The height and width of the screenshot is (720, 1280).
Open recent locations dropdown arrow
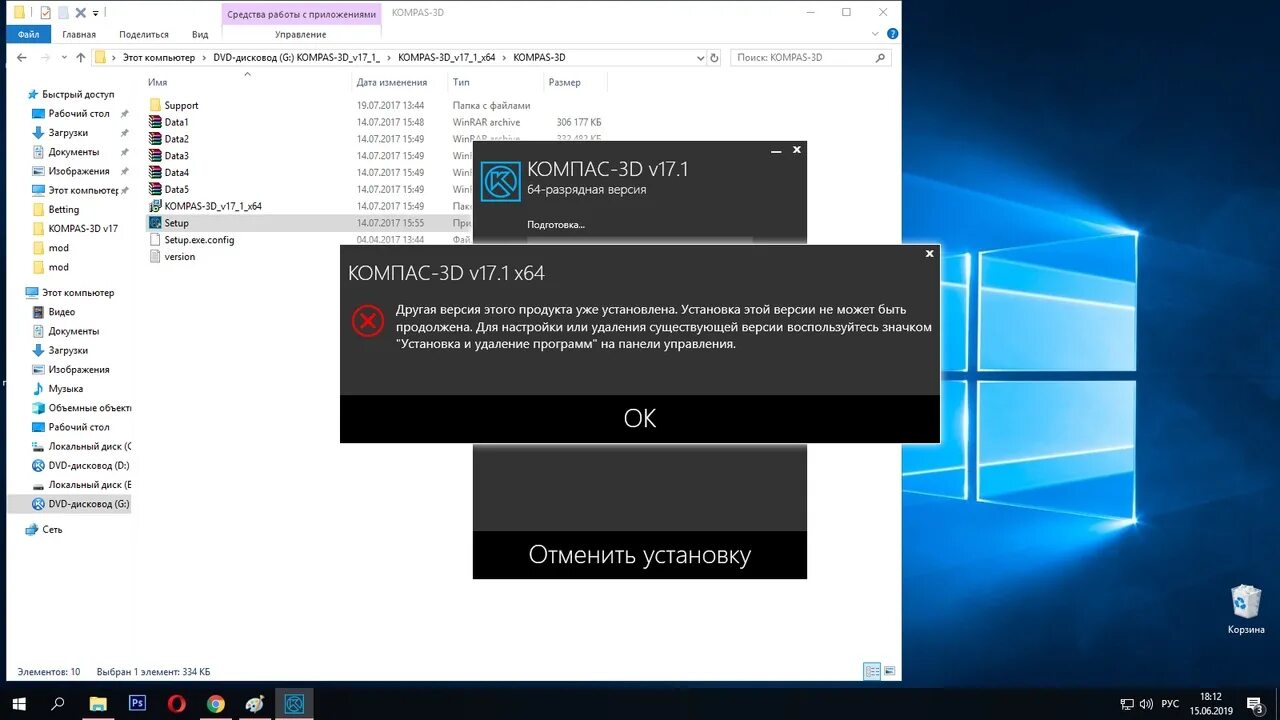[65, 58]
